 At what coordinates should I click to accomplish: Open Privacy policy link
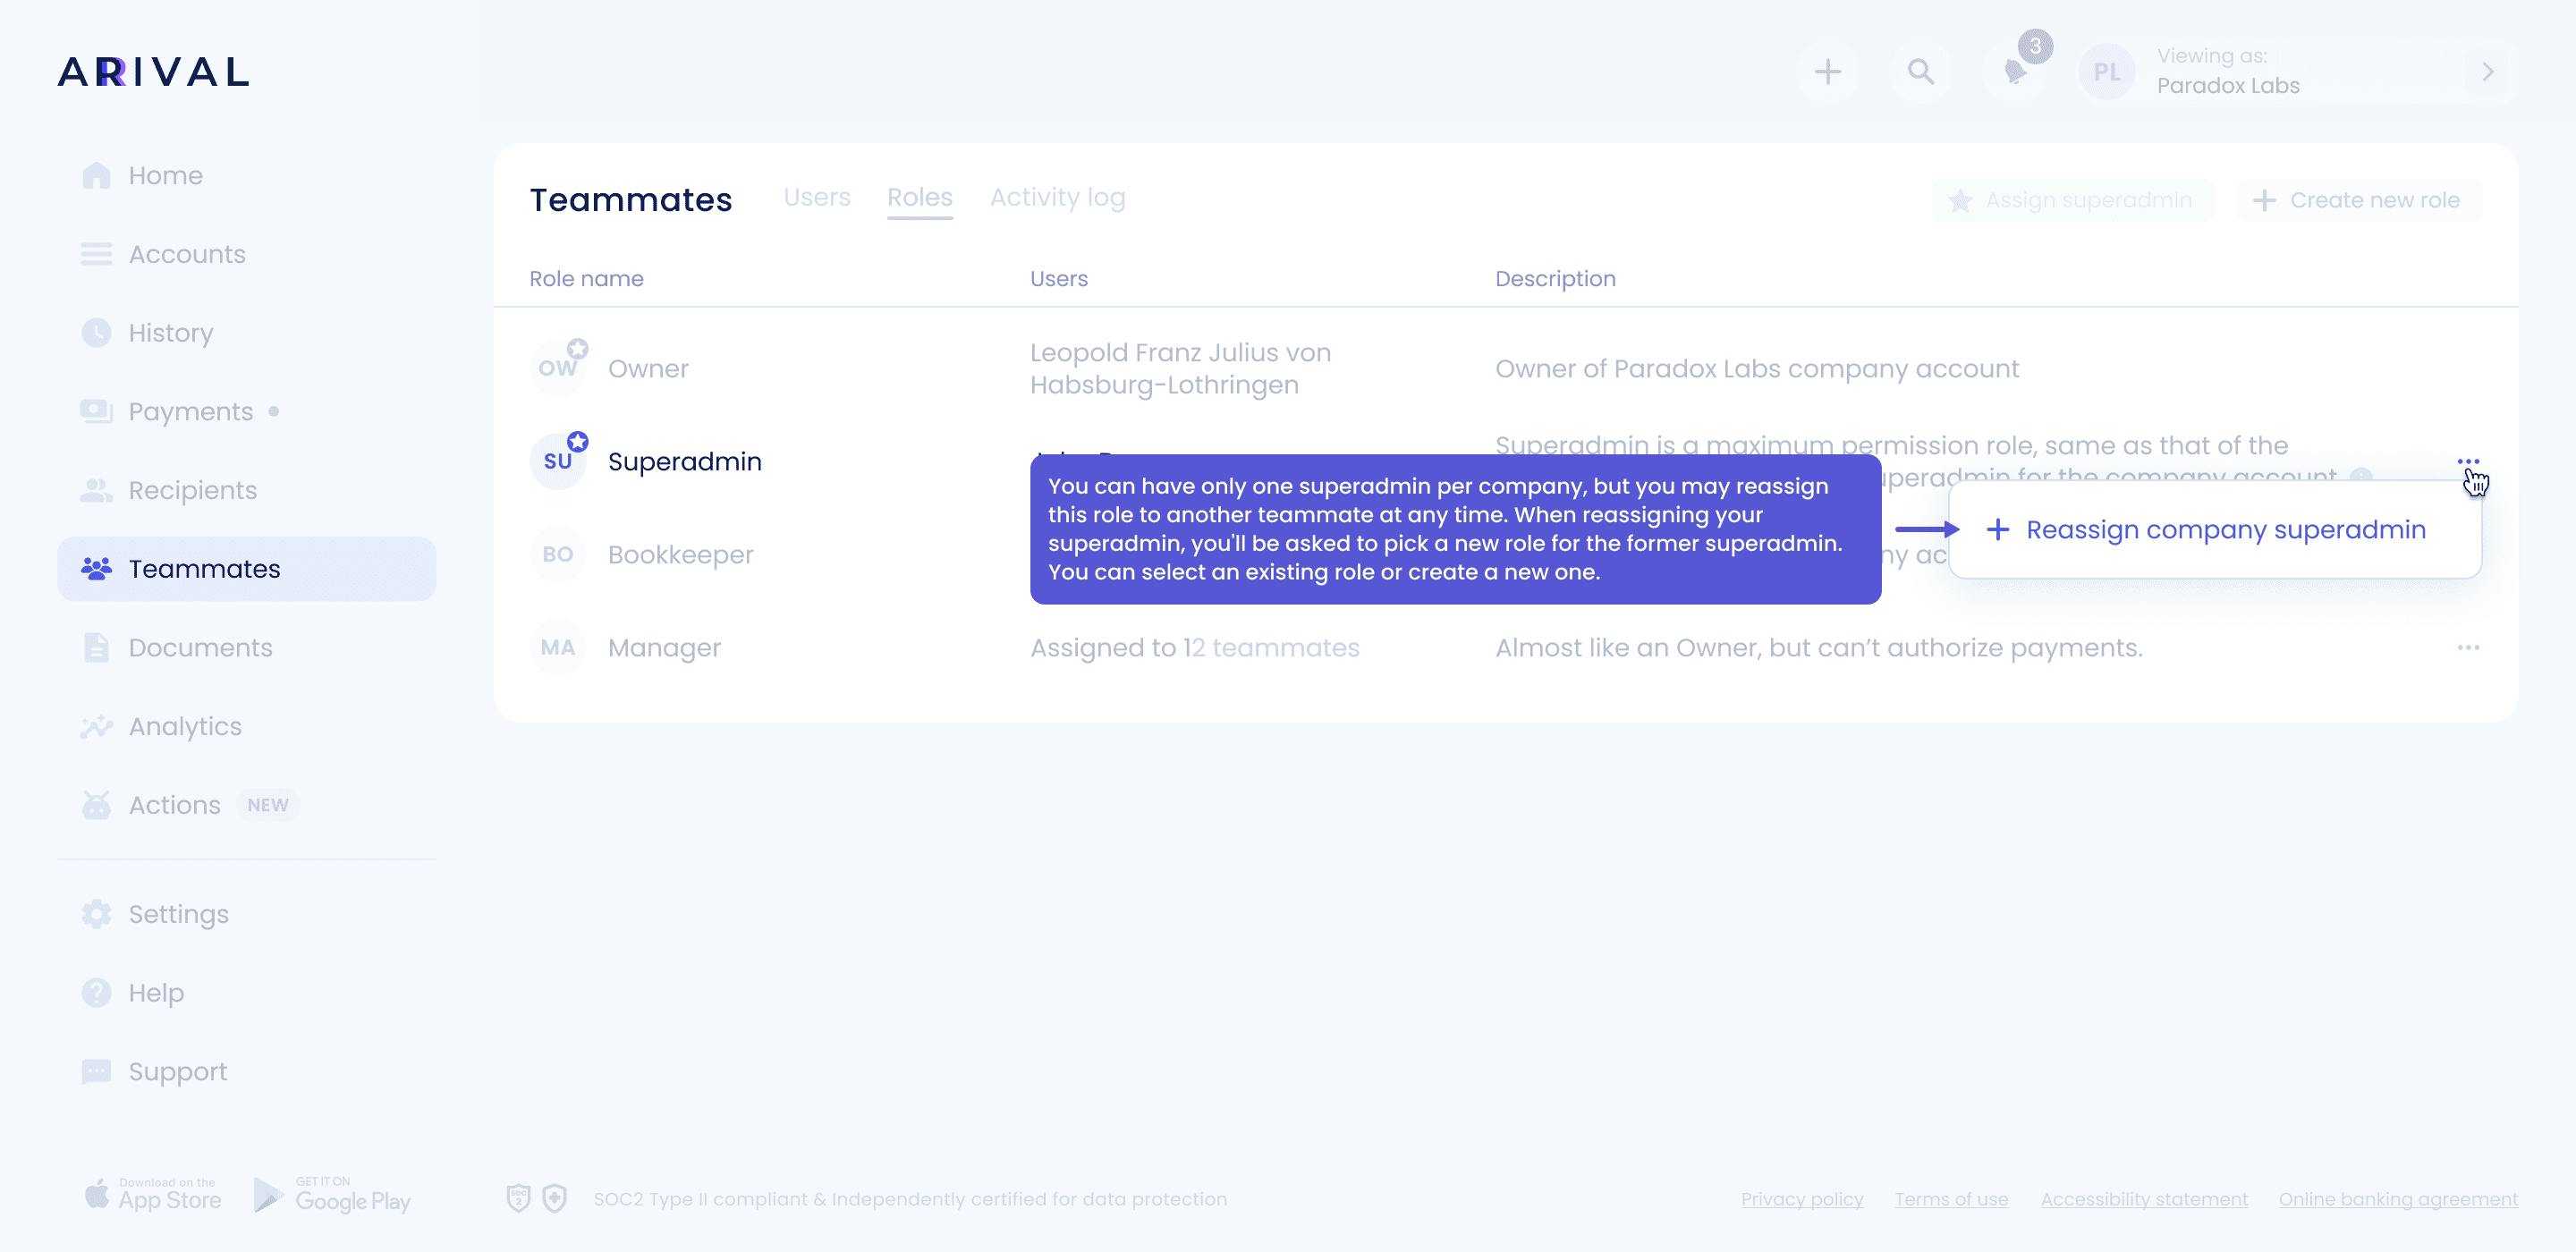1802,1199
